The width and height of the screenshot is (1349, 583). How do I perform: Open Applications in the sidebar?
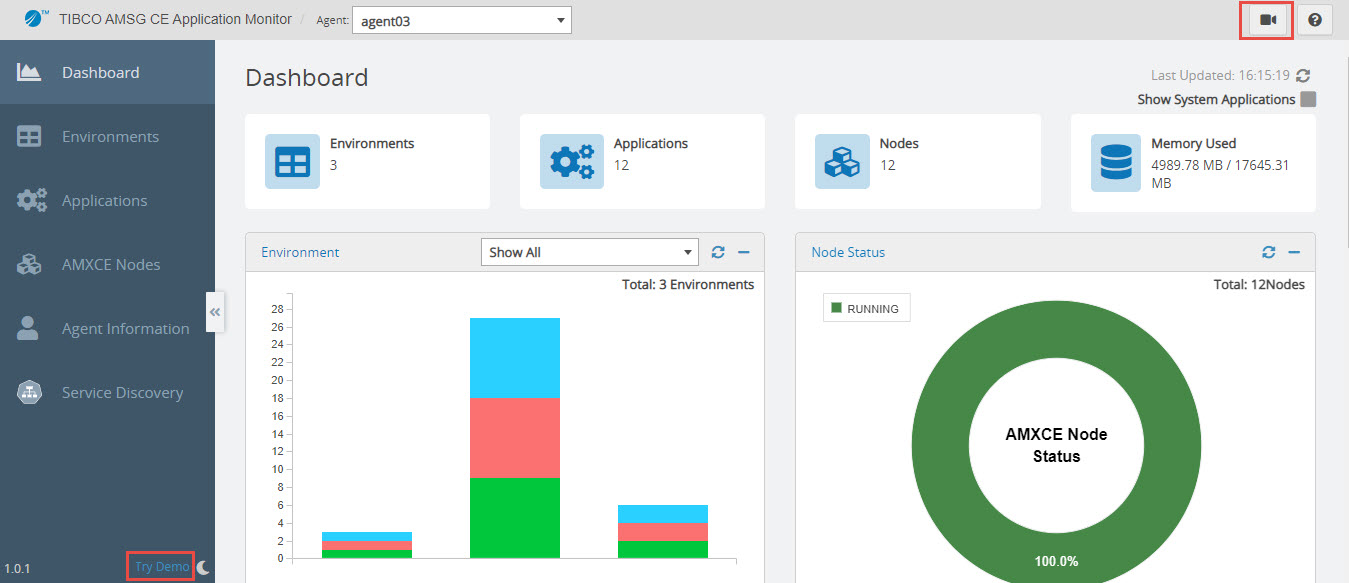[x=107, y=200]
